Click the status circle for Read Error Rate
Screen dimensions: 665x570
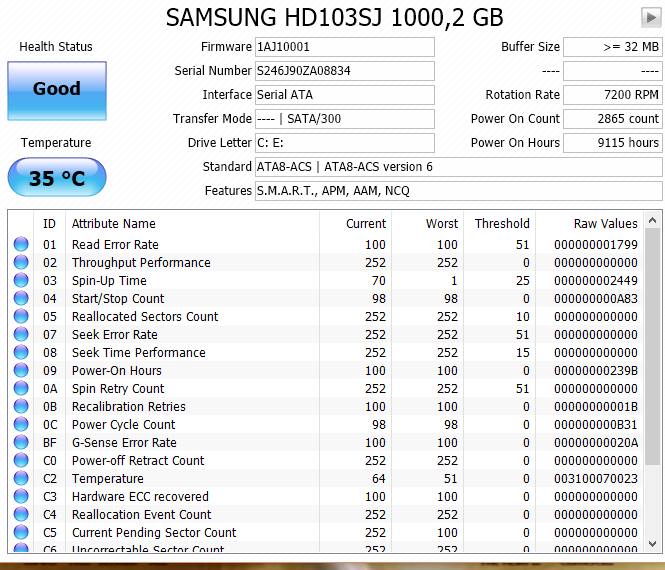click(21, 244)
